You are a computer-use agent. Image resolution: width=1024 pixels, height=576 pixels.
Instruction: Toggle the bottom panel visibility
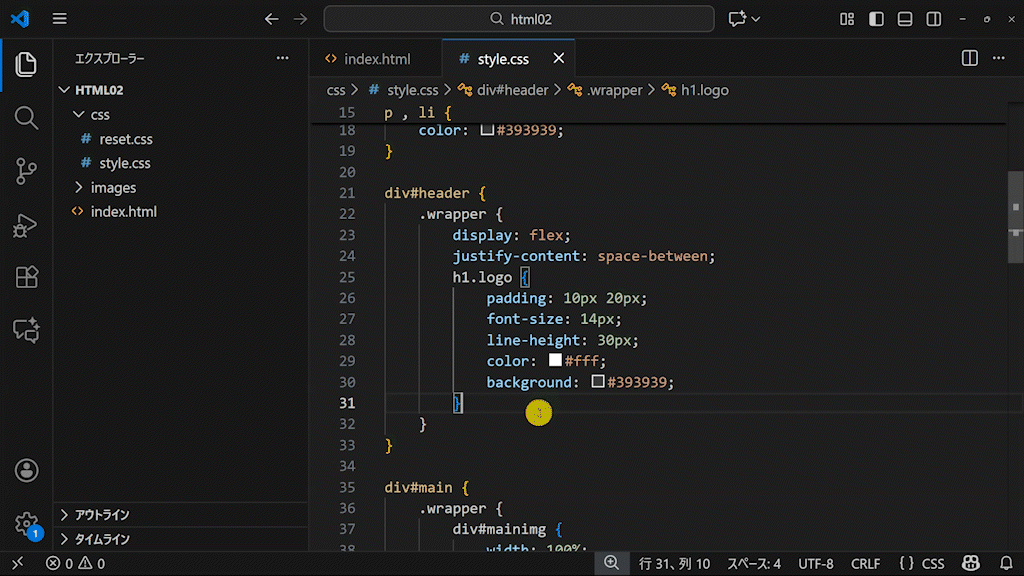click(x=905, y=19)
